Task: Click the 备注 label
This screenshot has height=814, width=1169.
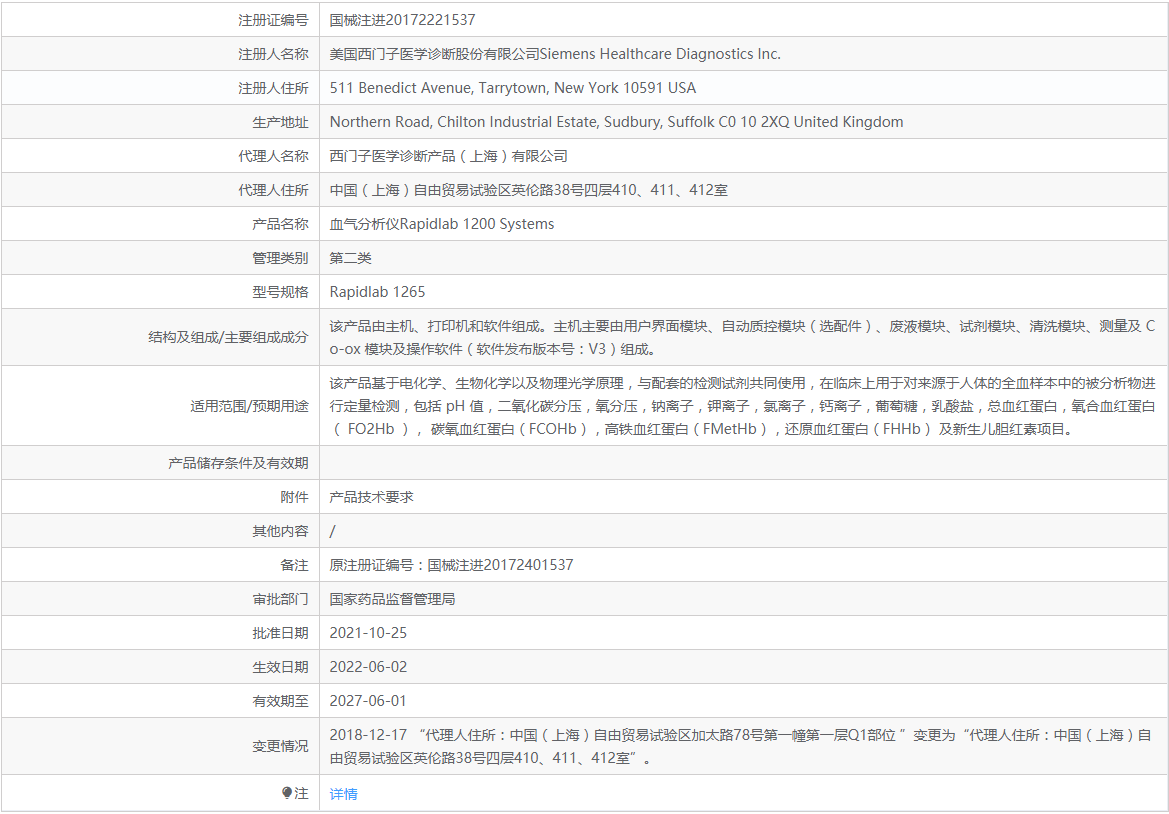Action: (x=294, y=565)
